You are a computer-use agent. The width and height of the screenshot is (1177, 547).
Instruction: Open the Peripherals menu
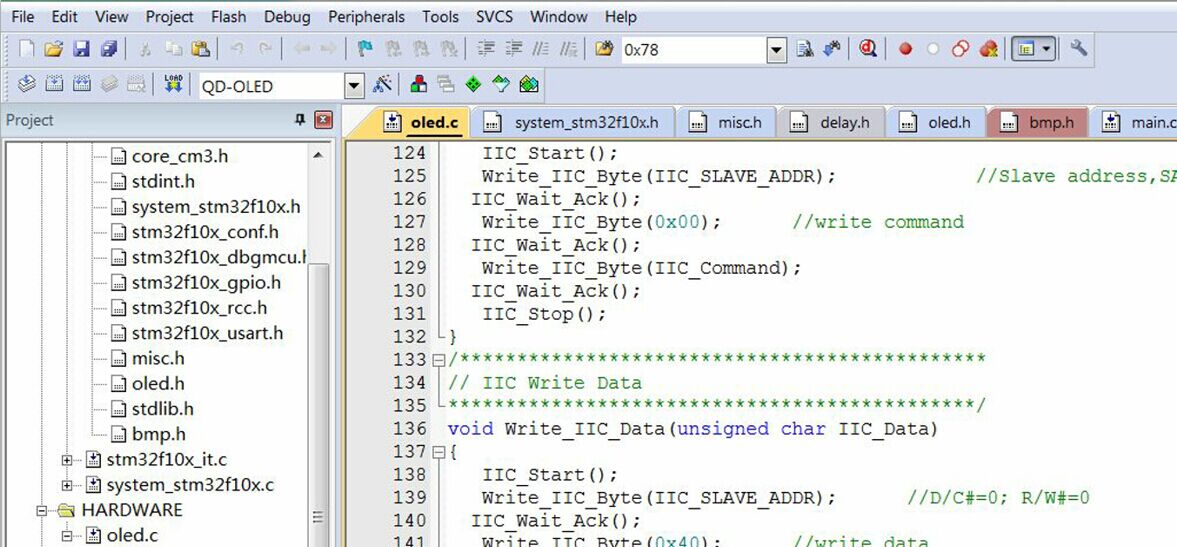point(366,17)
